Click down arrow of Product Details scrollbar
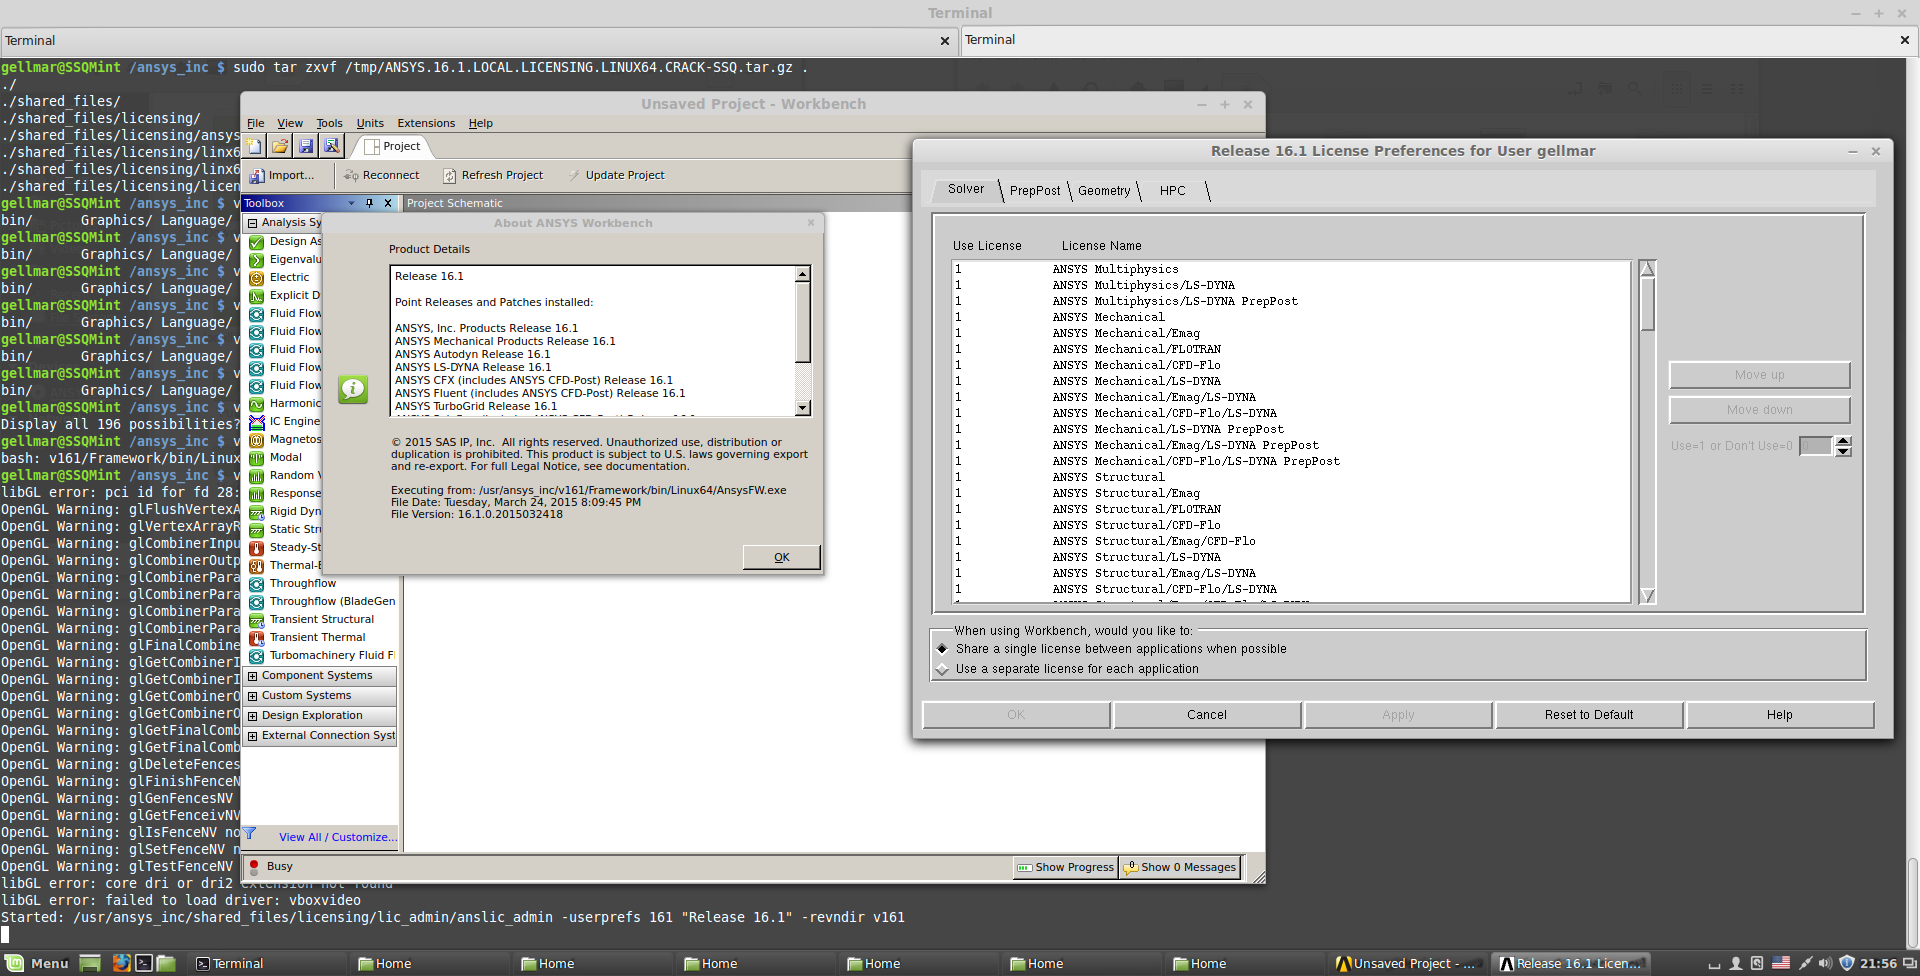The image size is (1920, 976). pyautogui.click(x=803, y=408)
